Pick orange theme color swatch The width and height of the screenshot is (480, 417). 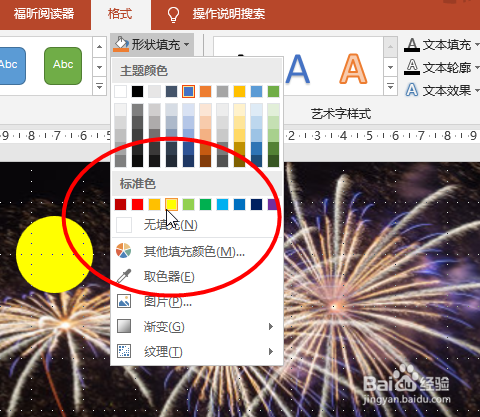click(x=205, y=91)
